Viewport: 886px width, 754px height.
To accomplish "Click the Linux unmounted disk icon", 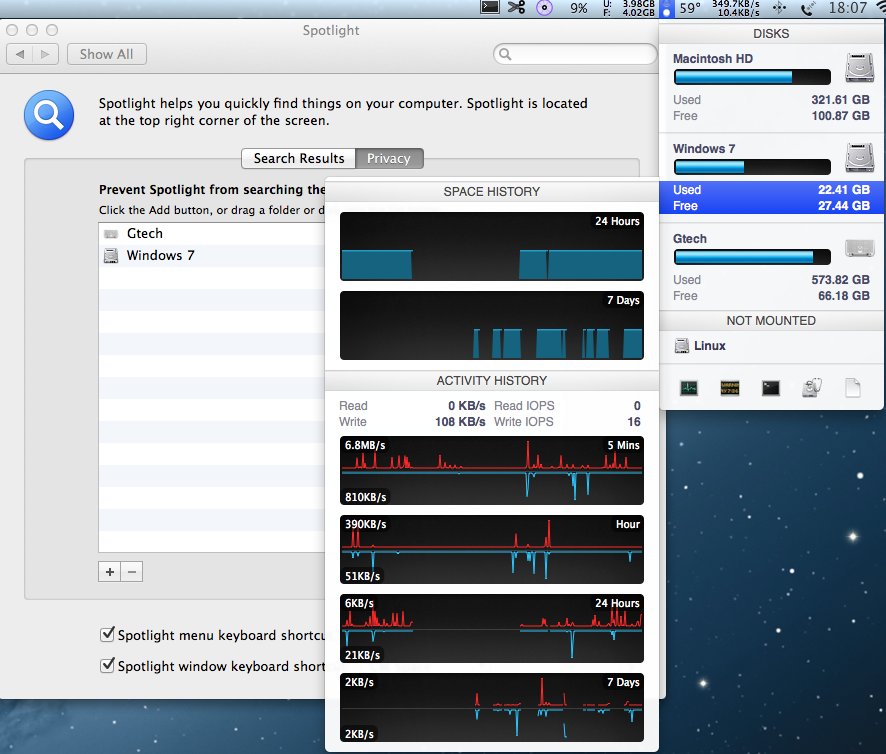I will click(x=682, y=346).
